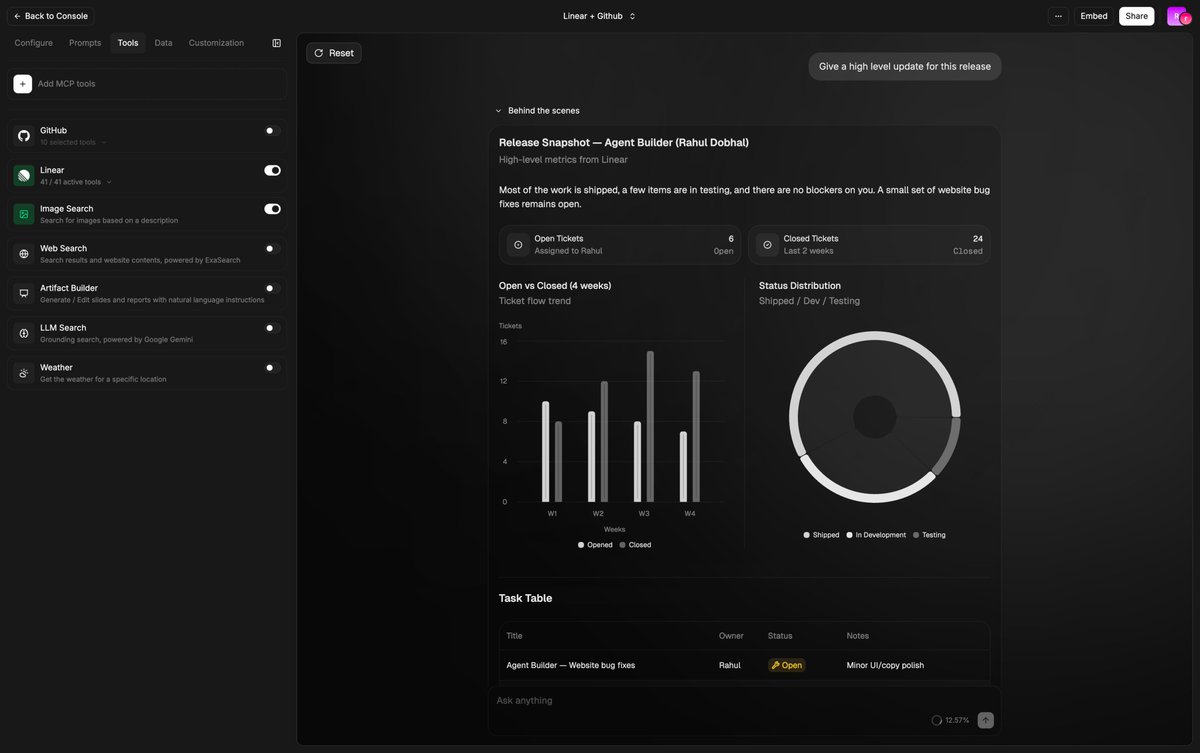The height and width of the screenshot is (753, 1200).
Task: Switch on the Weather toggle
Action: 272,368
